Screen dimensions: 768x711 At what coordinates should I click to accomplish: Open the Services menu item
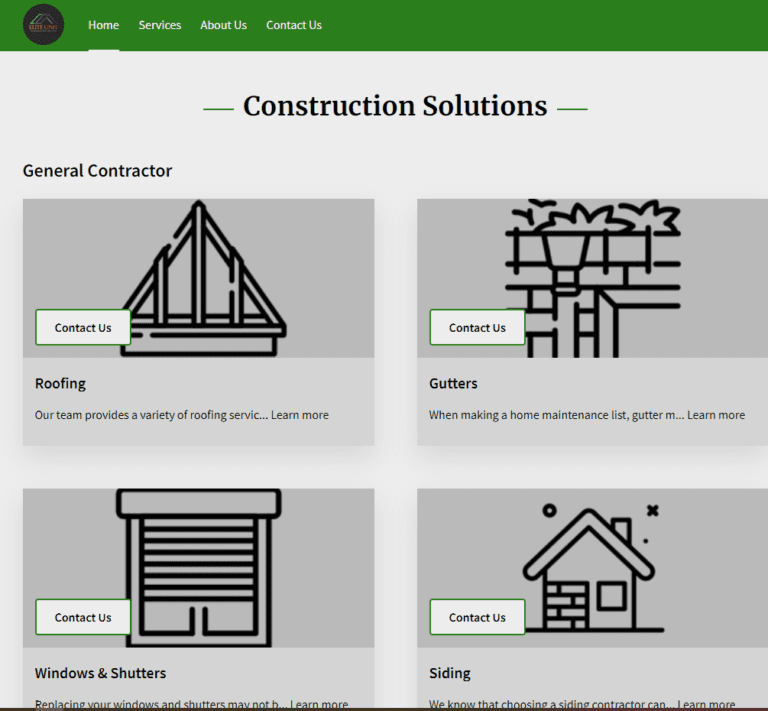[160, 25]
